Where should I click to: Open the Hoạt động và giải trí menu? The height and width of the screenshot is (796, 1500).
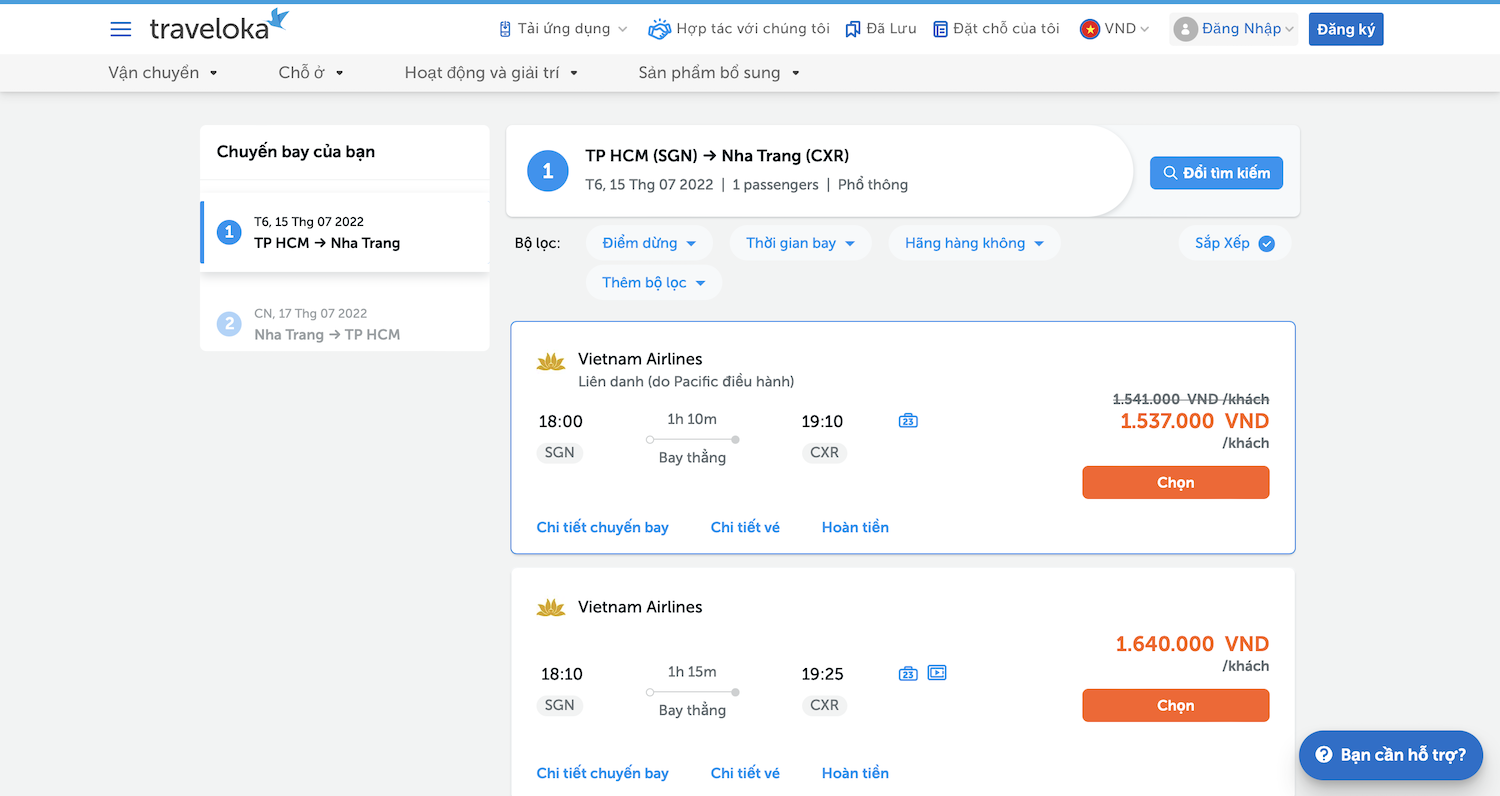(x=492, y=73)
